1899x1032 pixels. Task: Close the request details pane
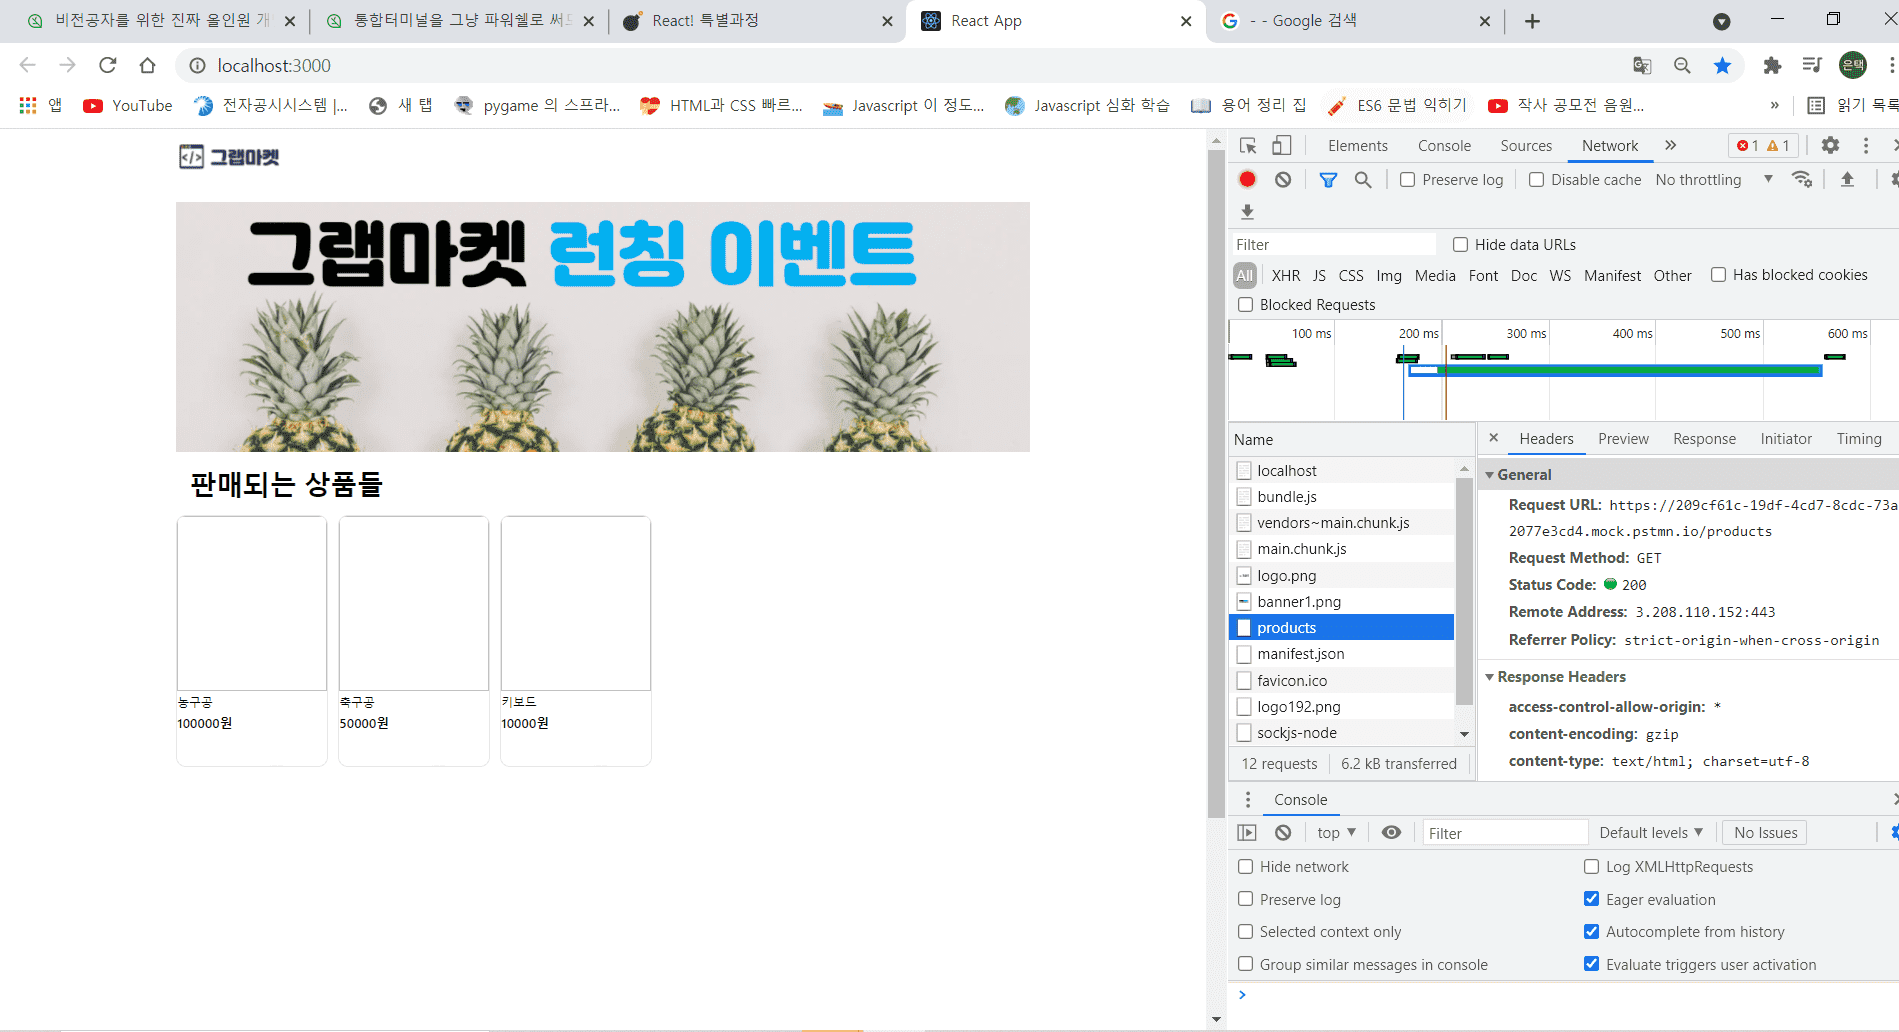(1493, 438)
